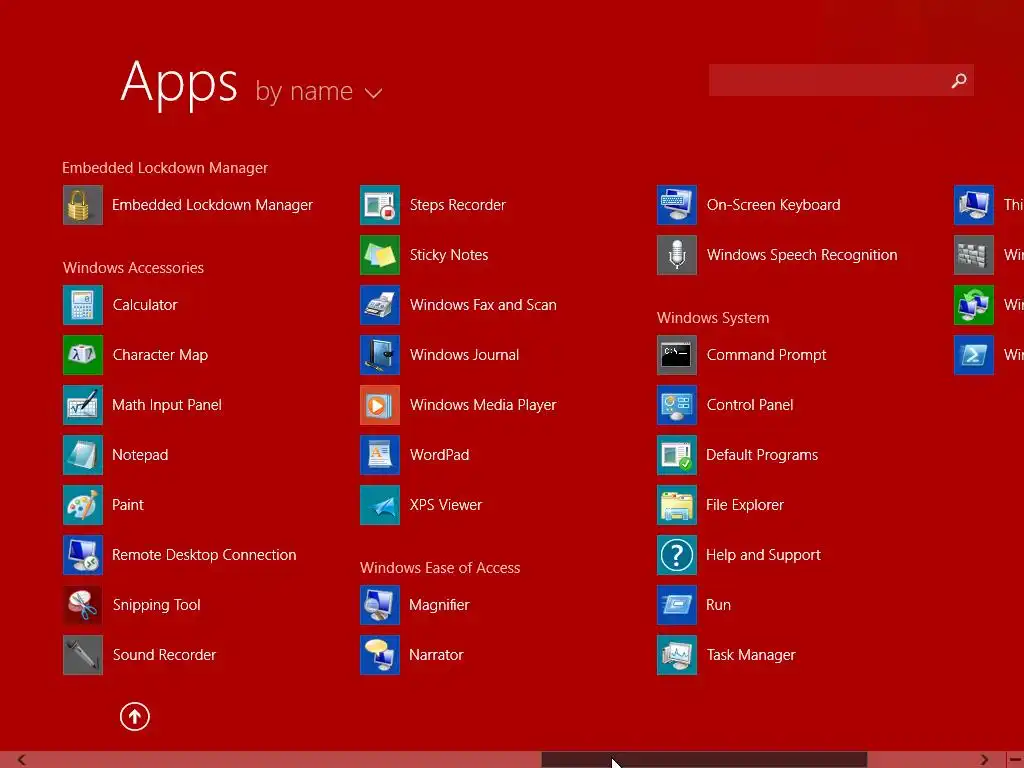Open the Embedded Lockdown Manager padlock icon
The image size is (1024, 768).
(x=83, y=205)
